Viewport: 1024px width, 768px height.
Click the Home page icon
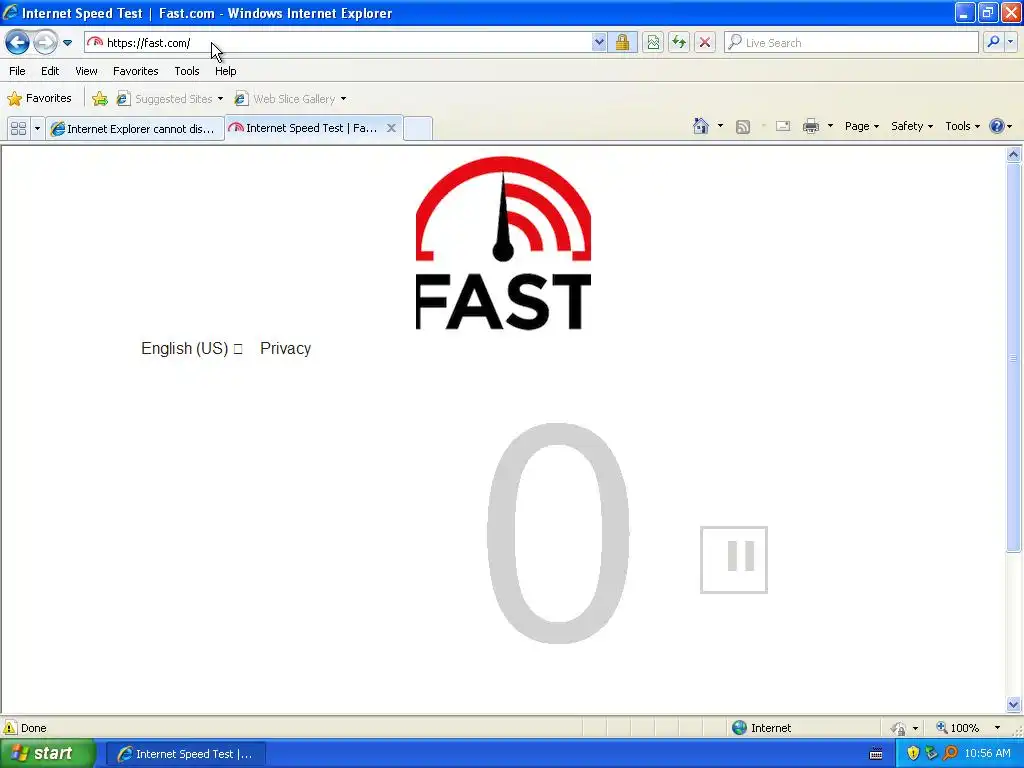click(x=701, y=126)
